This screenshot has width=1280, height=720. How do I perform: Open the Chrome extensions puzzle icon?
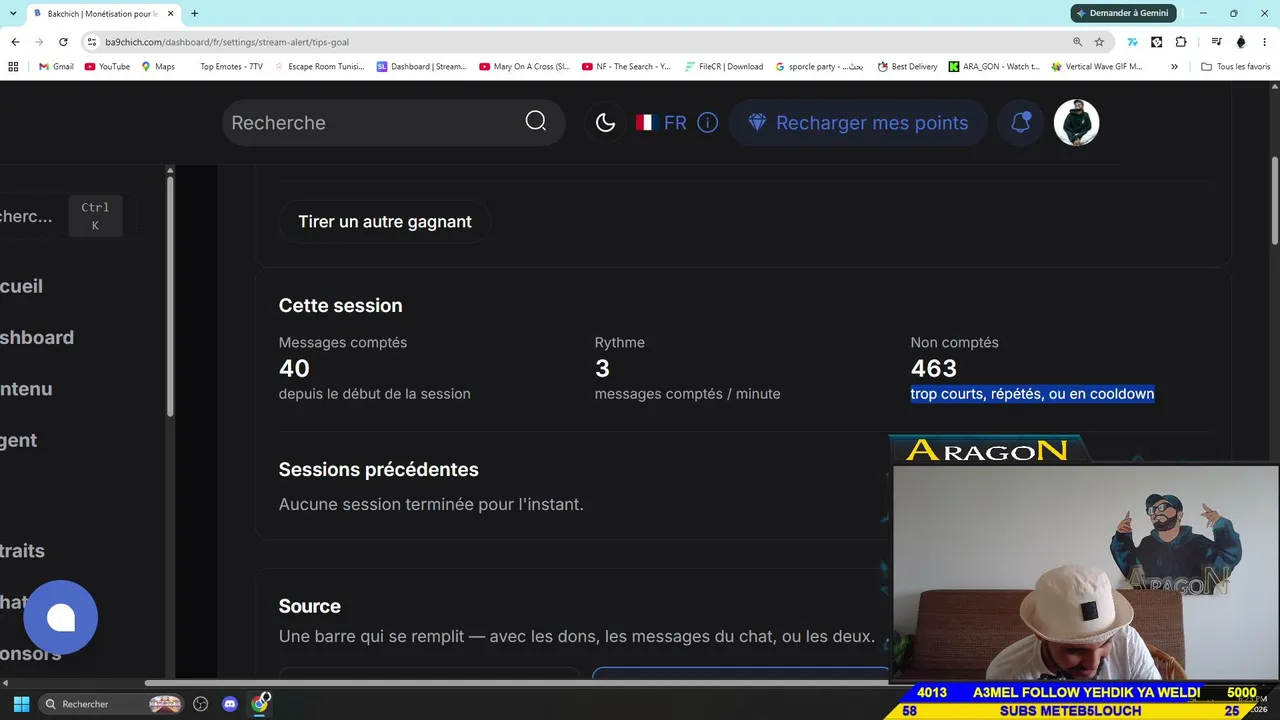tap(1181, 42)
